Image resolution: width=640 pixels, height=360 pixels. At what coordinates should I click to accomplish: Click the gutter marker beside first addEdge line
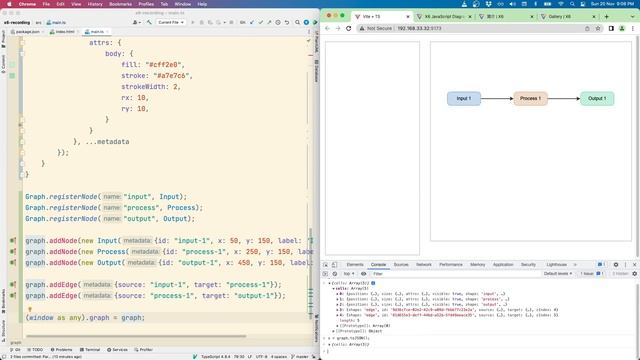tap(13, 284)
